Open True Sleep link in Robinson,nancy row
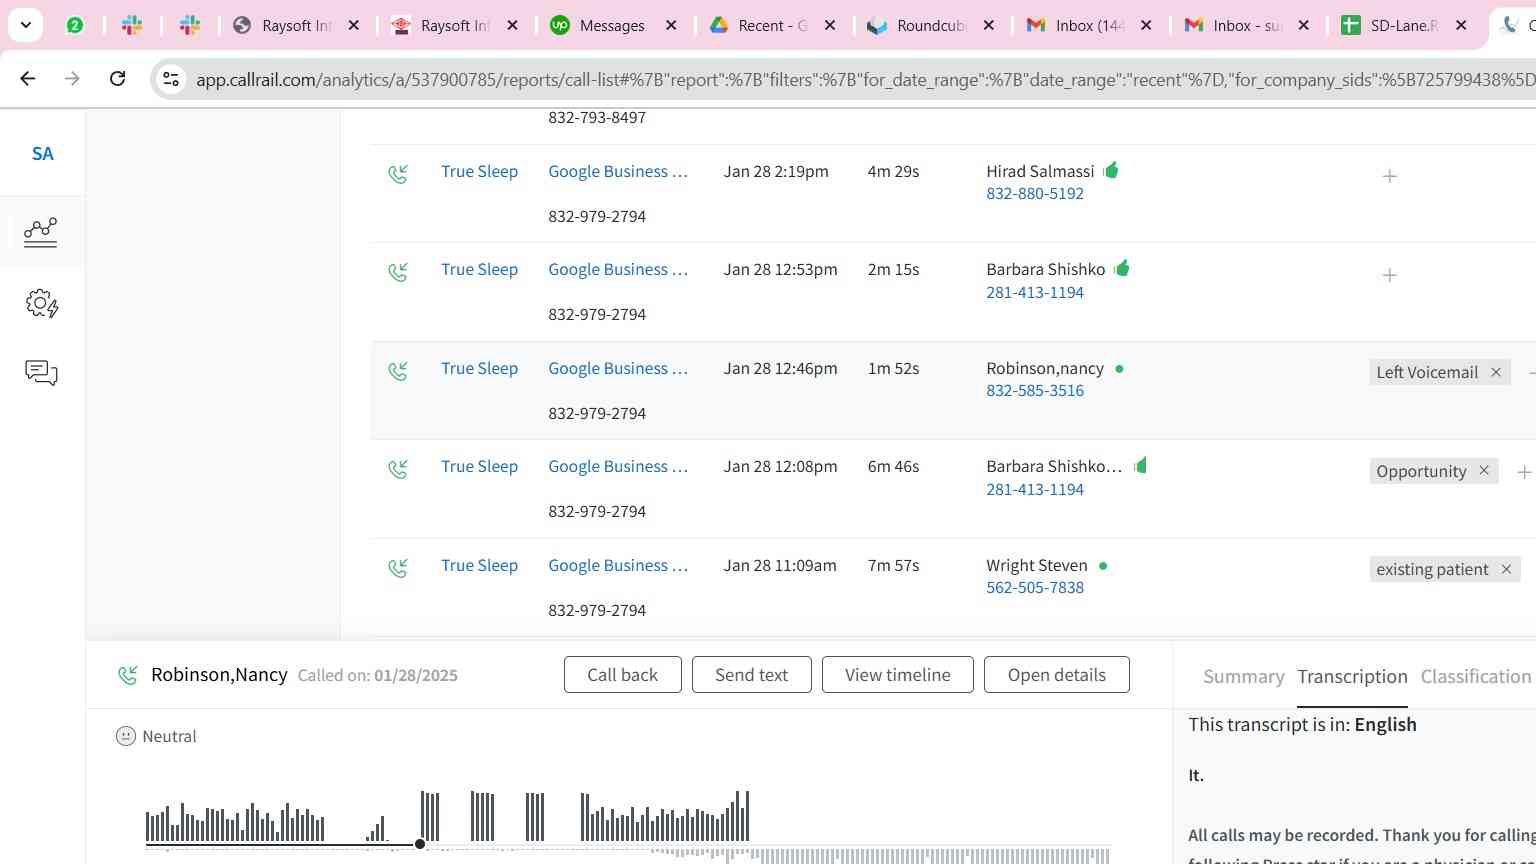The image size is (1536, 864). click(479, 368)
